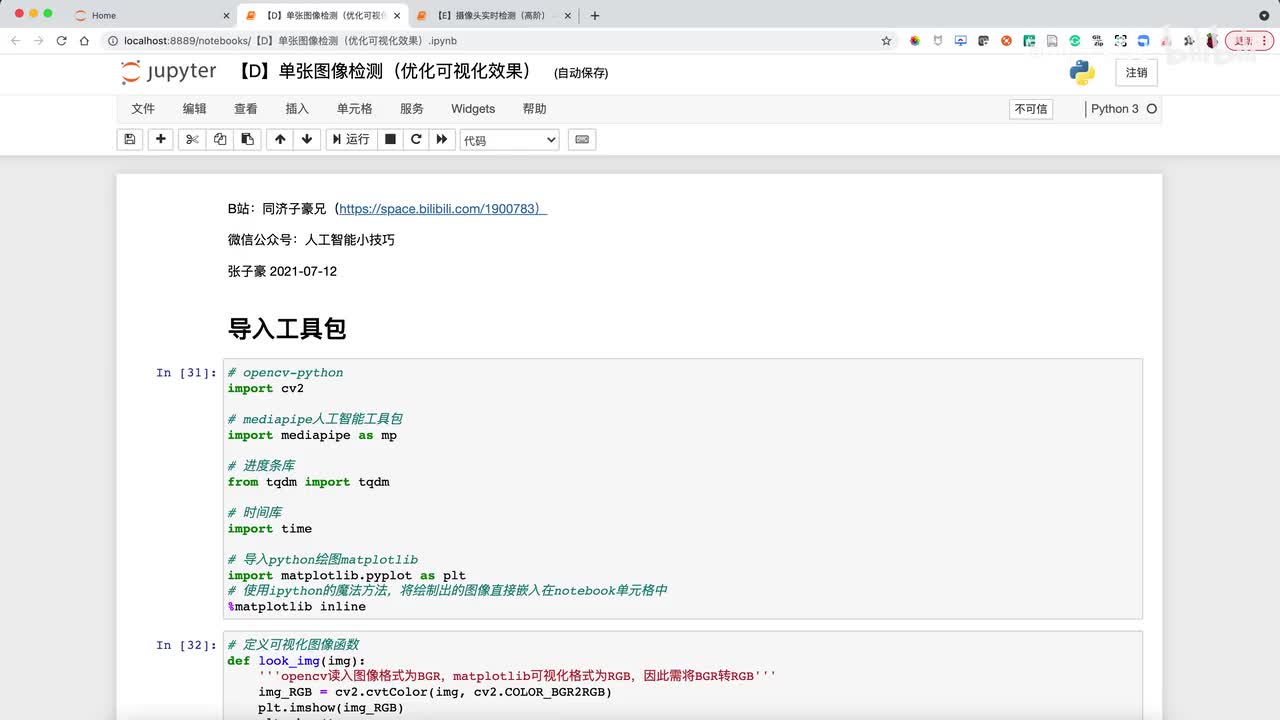
Task: Open the 编辑 menu
Action: pos(194,109)
